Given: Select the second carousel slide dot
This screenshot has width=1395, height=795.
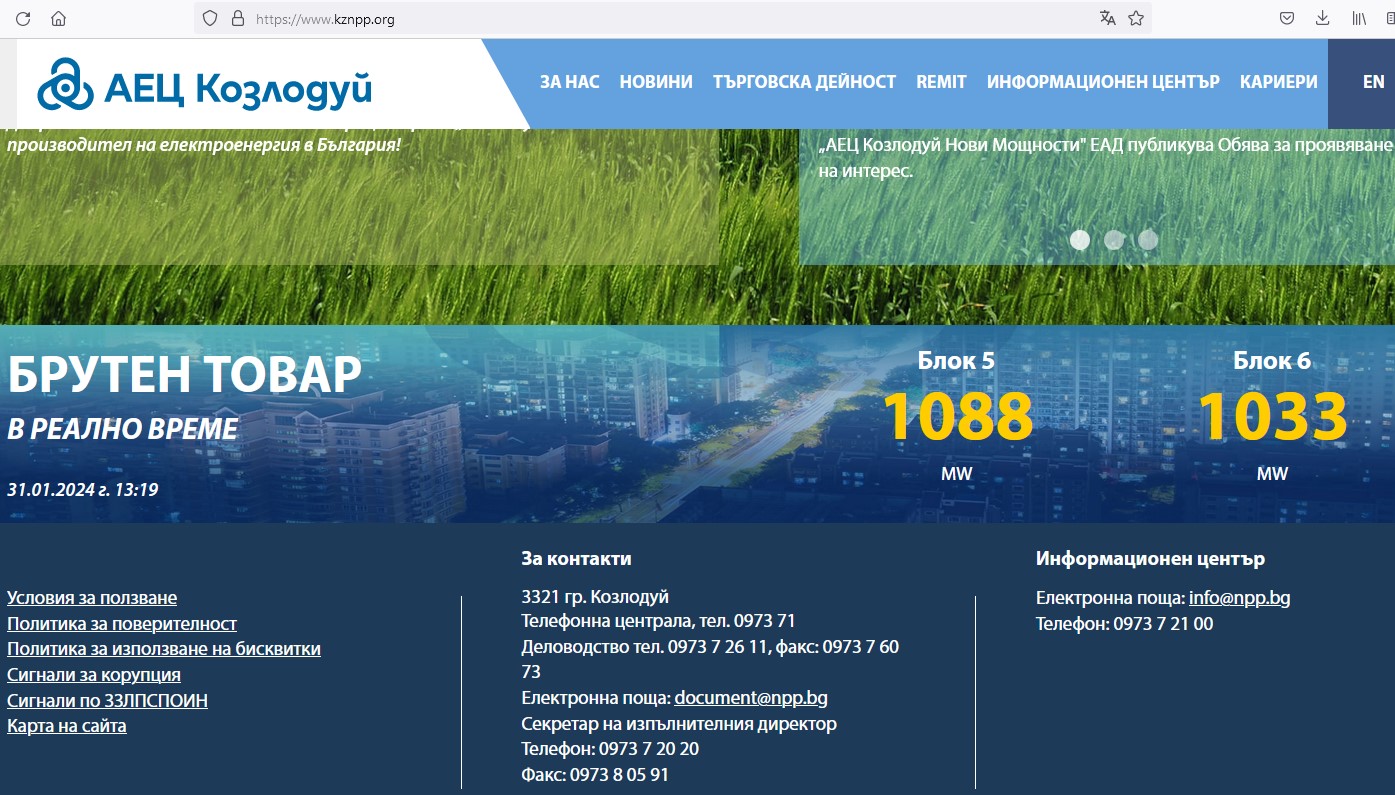Looking at the screenshot, I should point(1114,240).
